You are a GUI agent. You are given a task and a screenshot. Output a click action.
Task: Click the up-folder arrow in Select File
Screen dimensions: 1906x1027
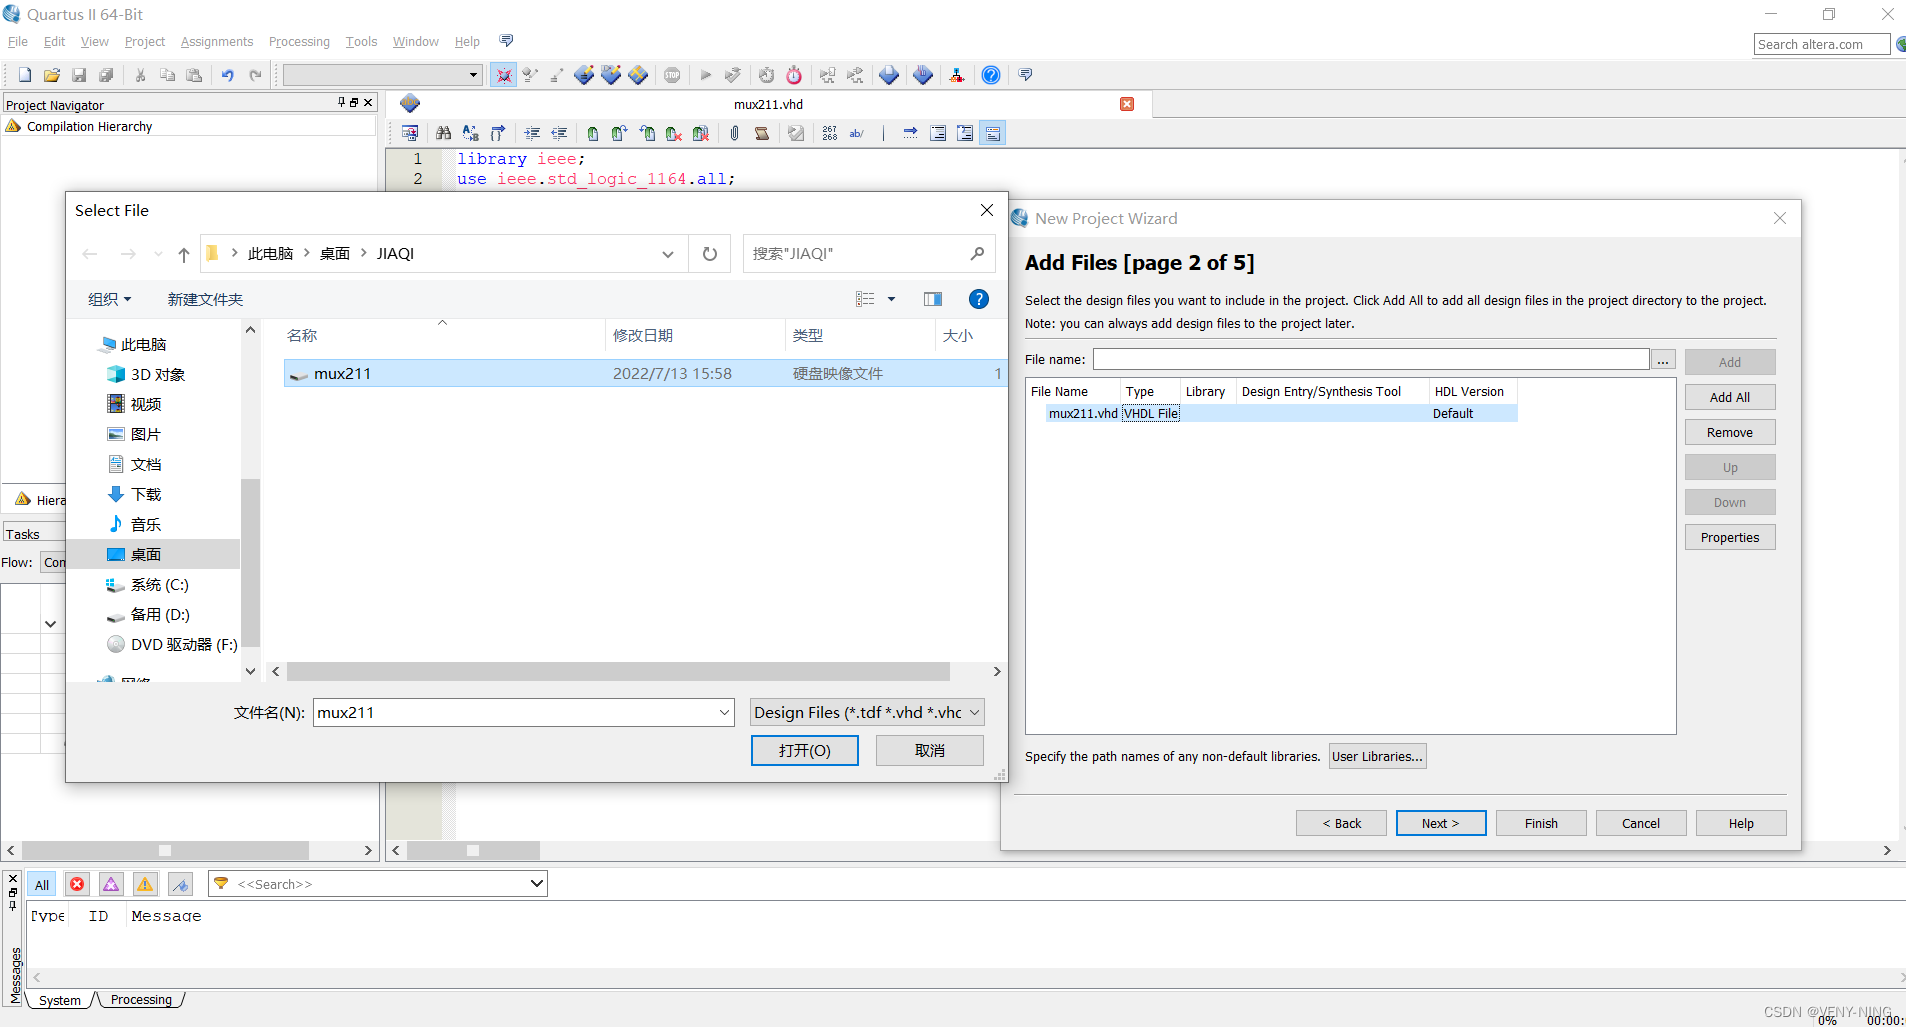coord(184,254)
